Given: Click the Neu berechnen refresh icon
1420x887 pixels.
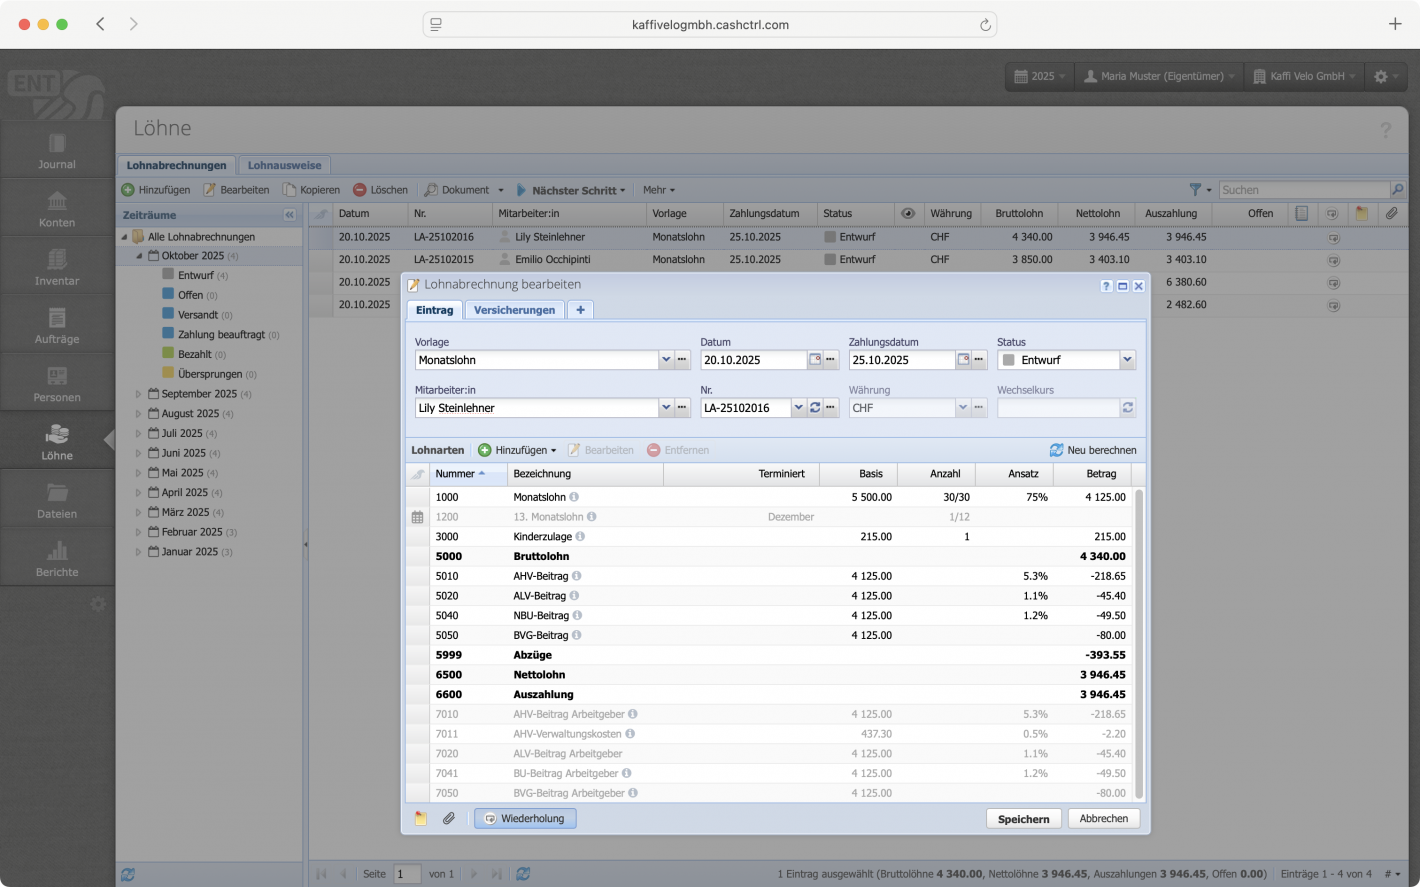Looking at the screenshot, I should (1059, 450).
